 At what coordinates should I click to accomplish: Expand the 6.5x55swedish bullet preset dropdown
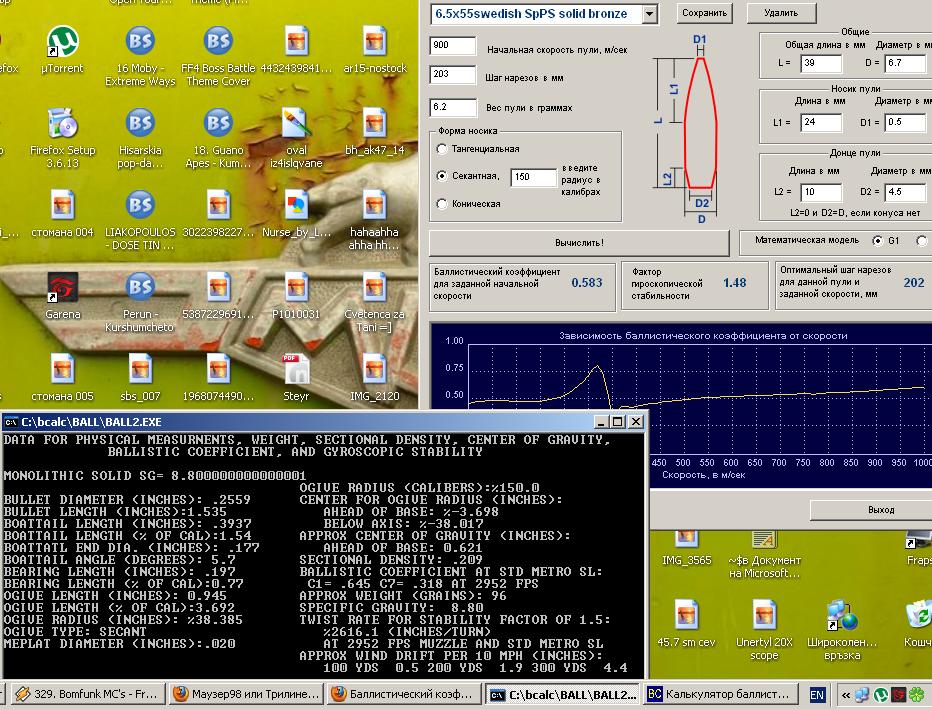(x=650, y=14)
